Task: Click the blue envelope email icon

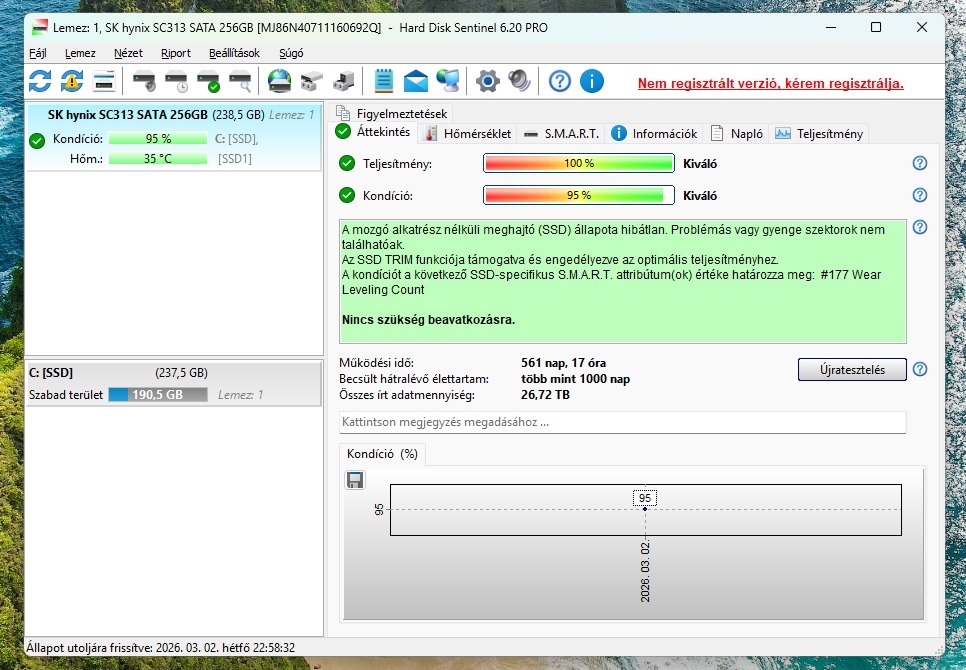Action: (416, 81)
